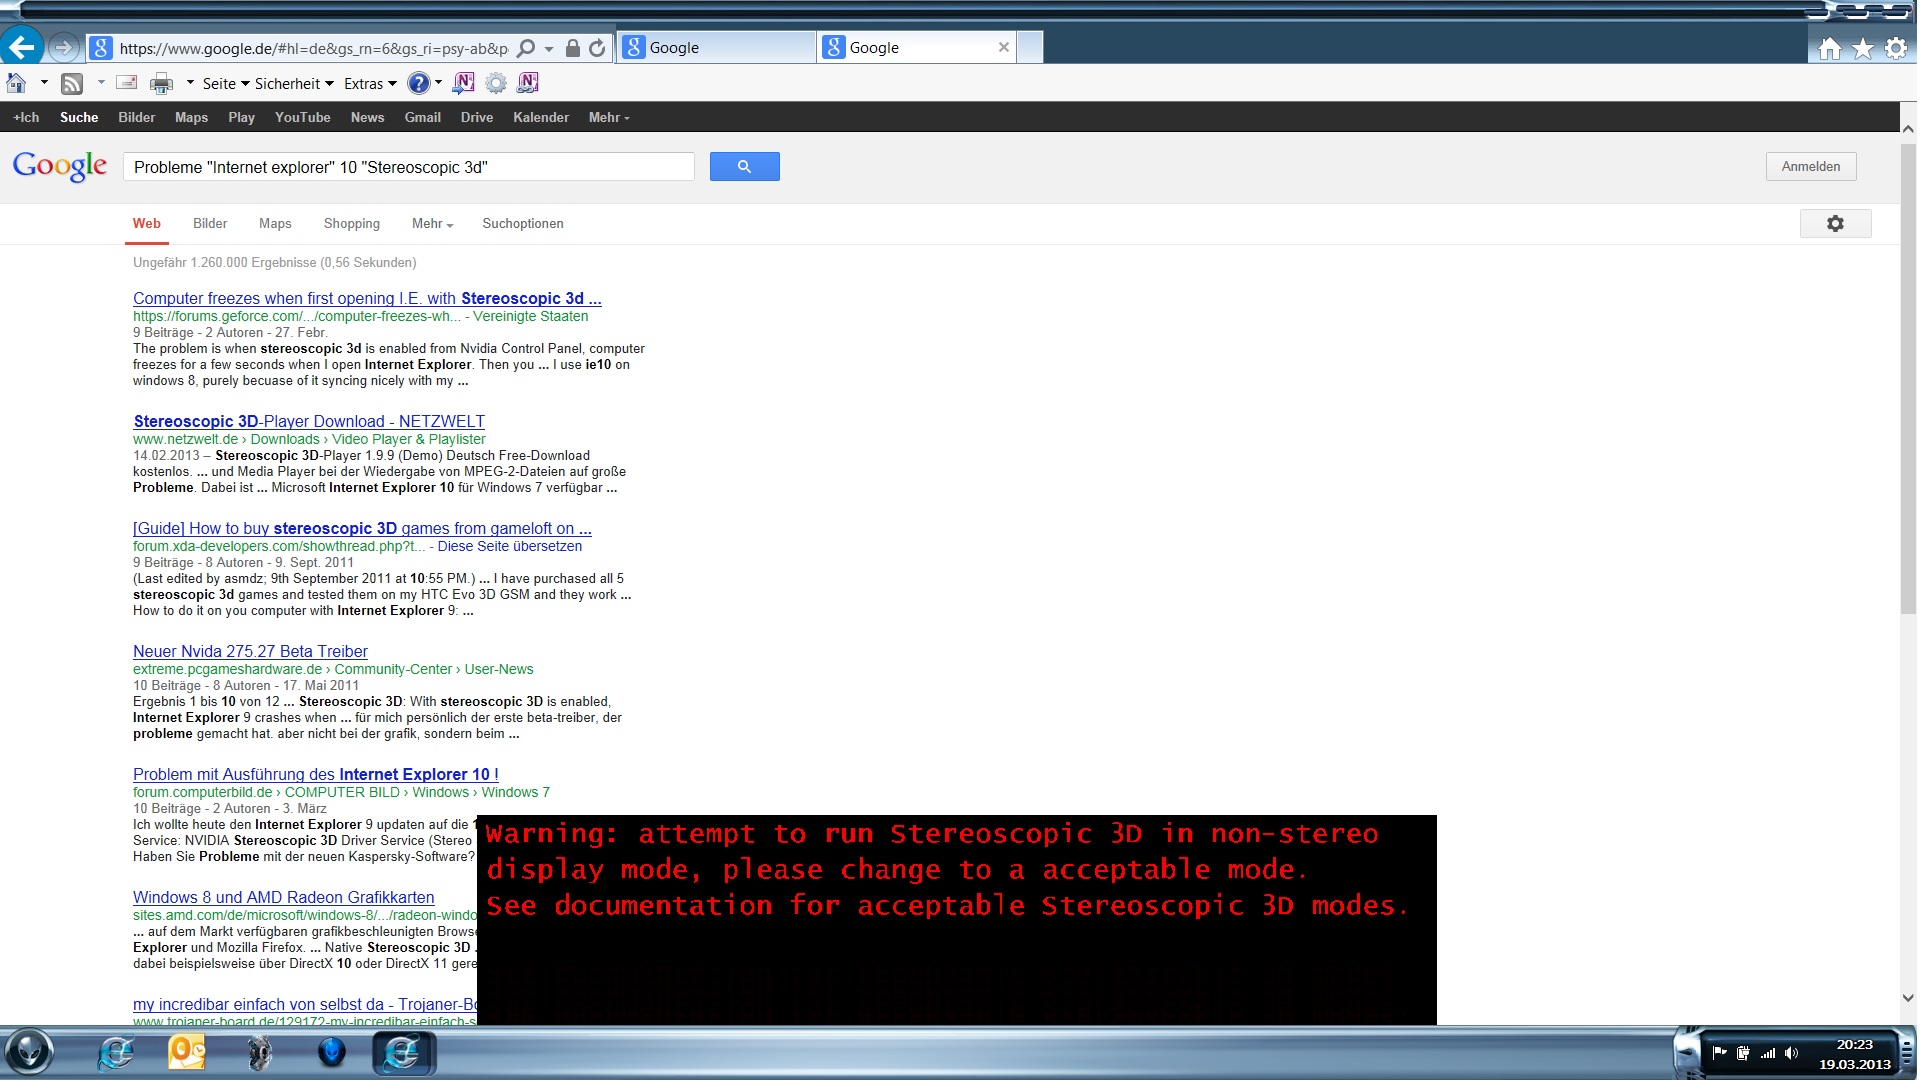Open Kalender from the Google black bar

point(540,117)
